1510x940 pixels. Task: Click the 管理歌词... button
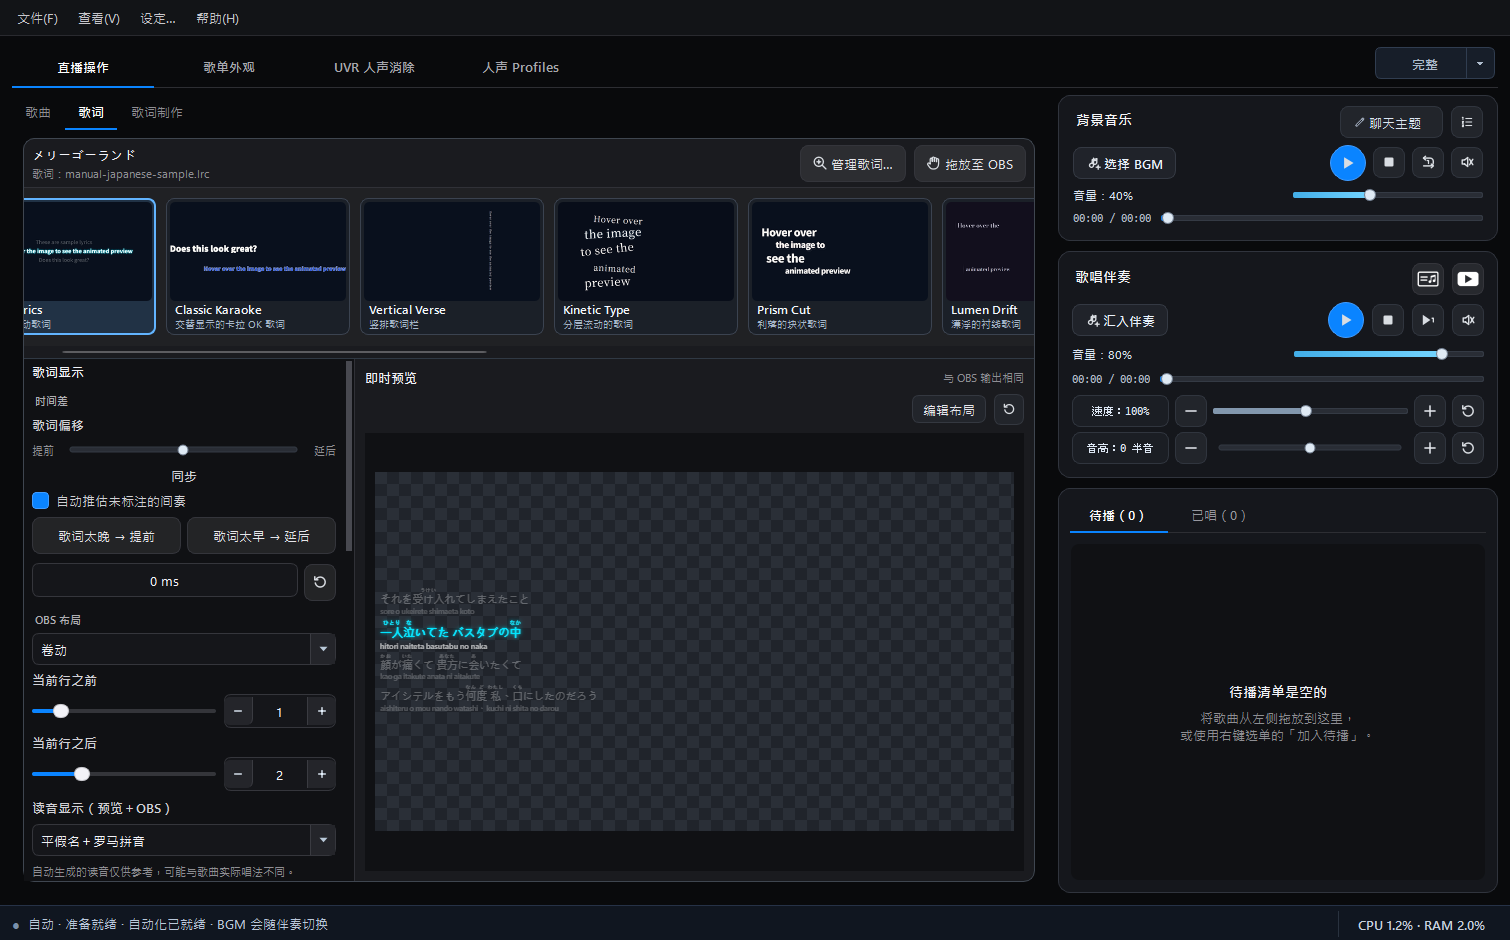tap(853, 164)
